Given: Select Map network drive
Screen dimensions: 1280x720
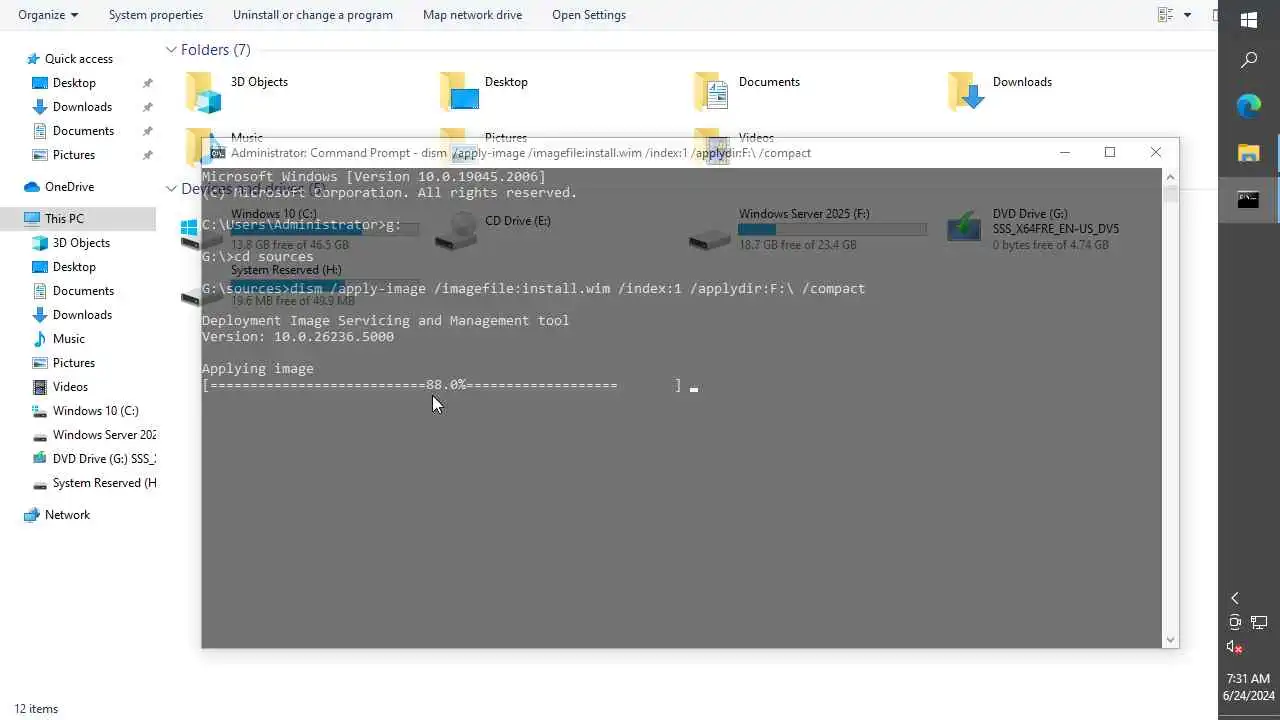Looking at the screenshot, I should click(x=472, y=15).
